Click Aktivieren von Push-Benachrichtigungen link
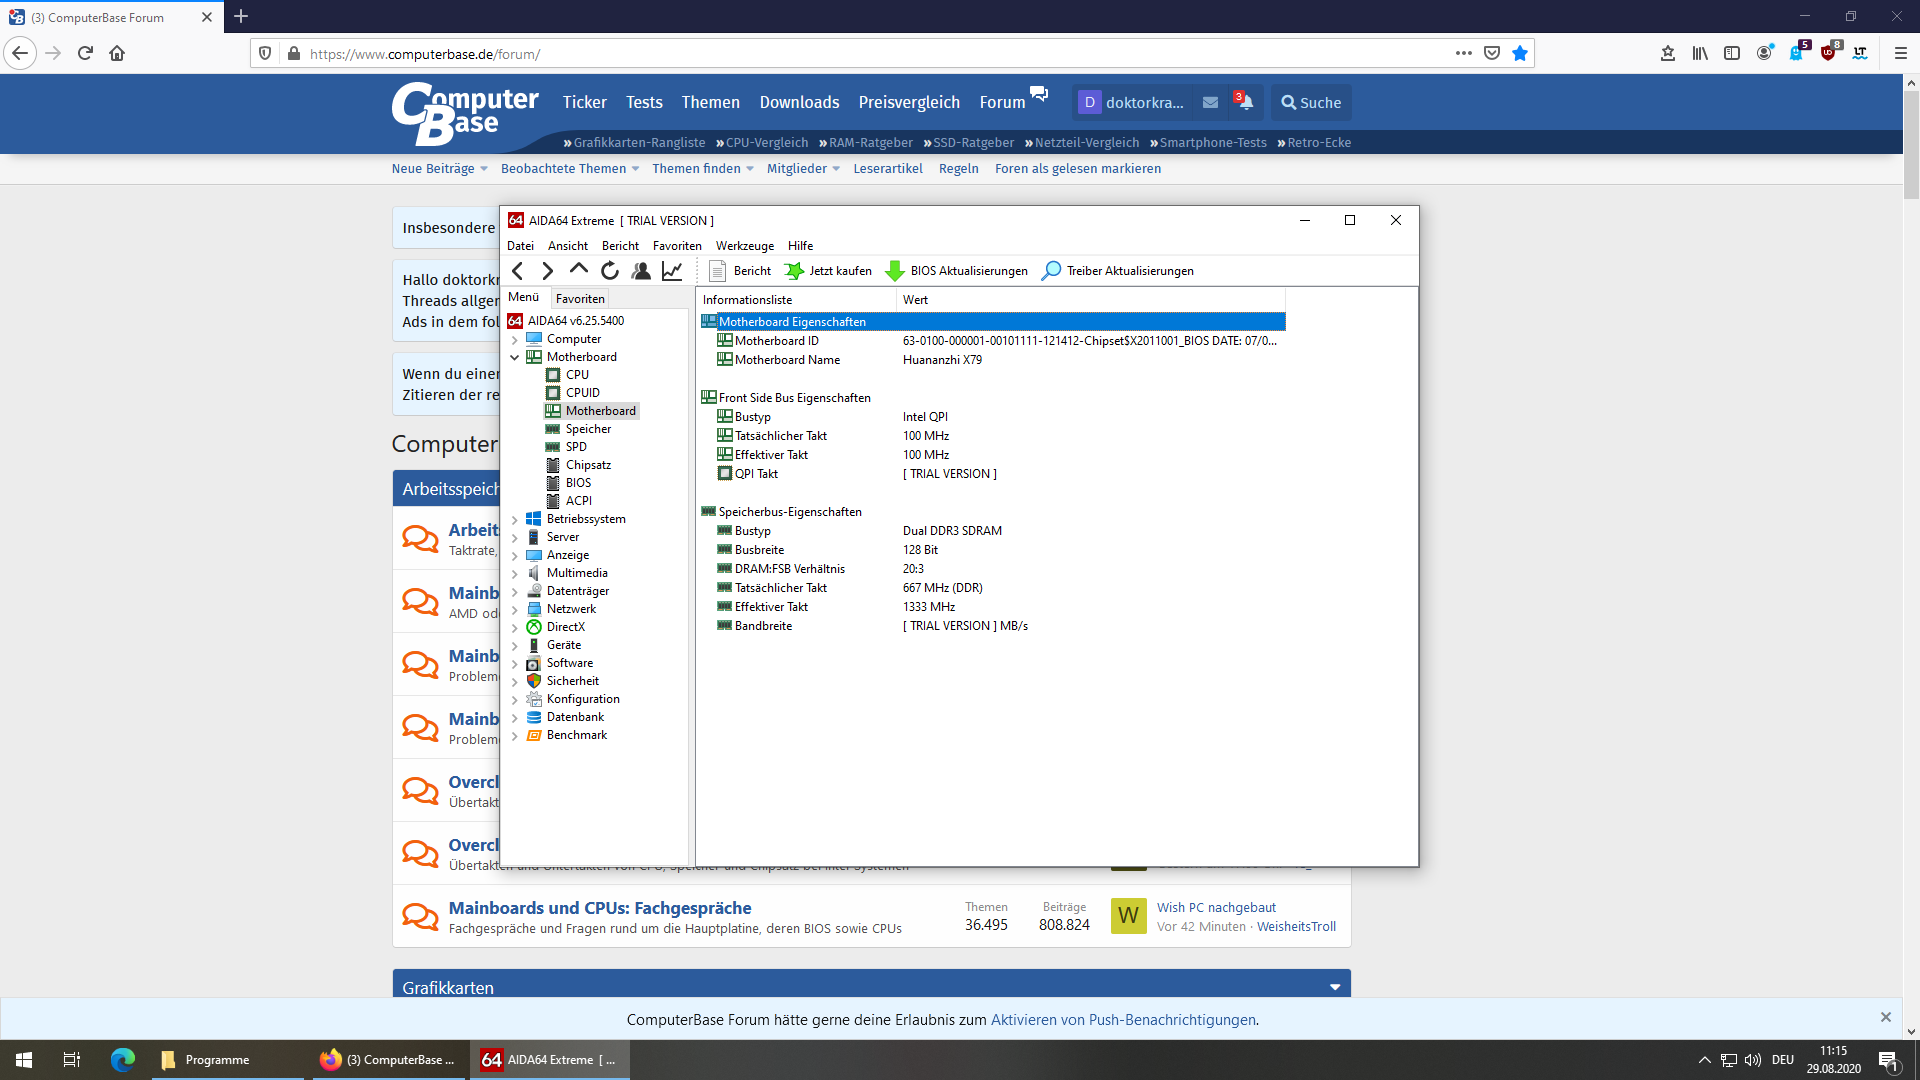This screenshot has height=1080, width=1920. click(x=1123, y=1020)
